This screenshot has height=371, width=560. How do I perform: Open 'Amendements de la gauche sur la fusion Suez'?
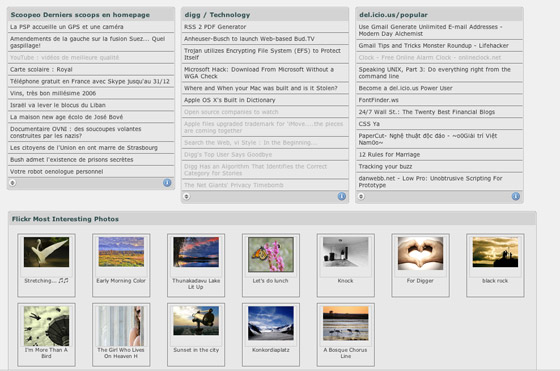[88, 42]
